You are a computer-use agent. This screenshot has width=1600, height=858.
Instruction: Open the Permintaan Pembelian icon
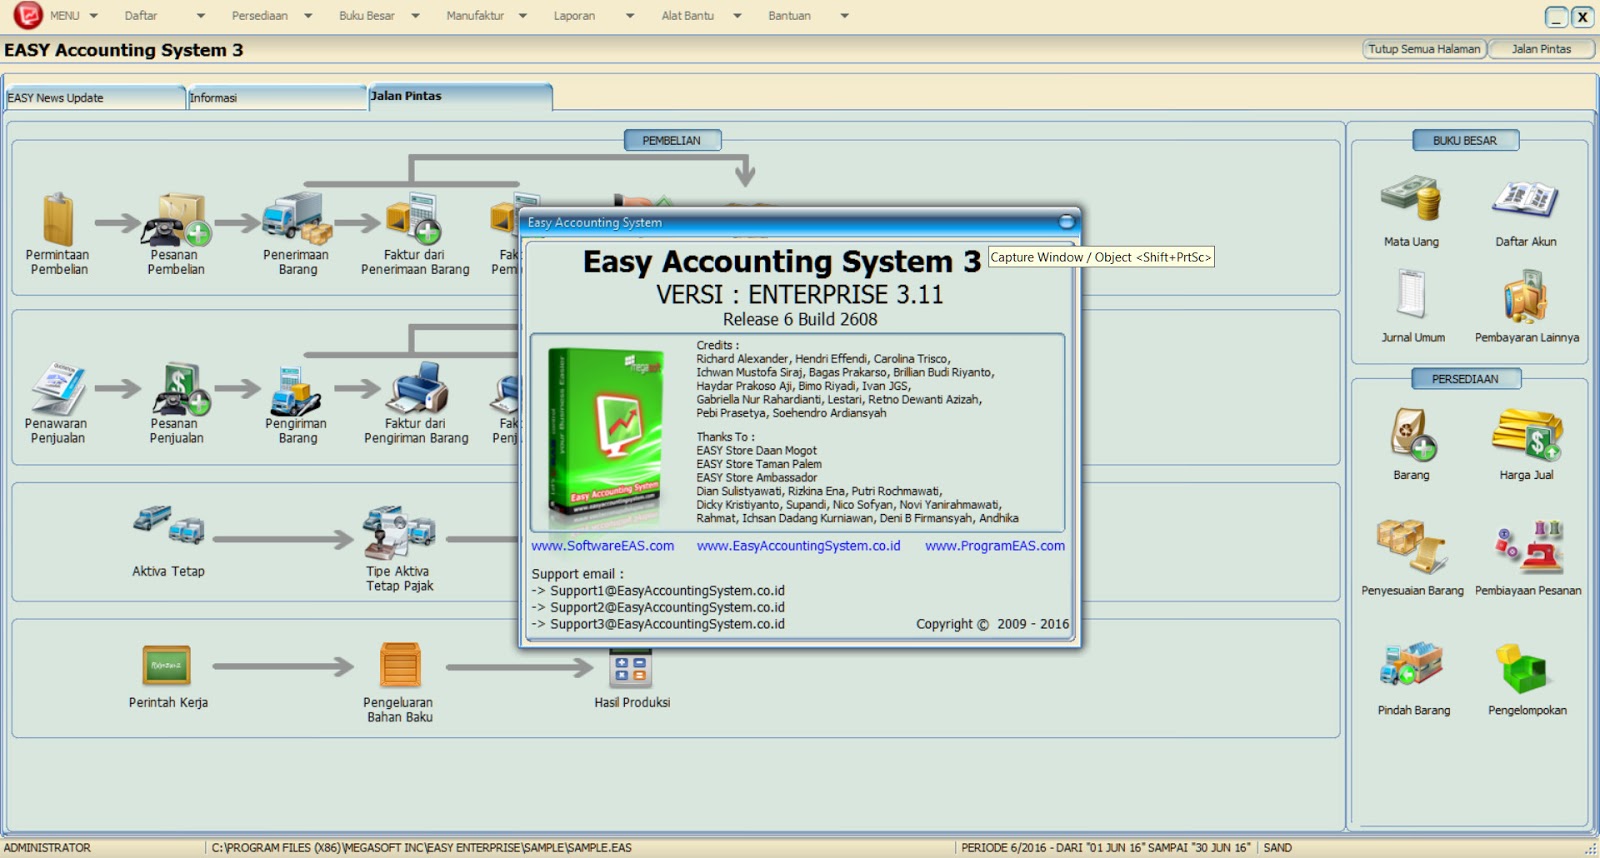(x=58, y=219)
